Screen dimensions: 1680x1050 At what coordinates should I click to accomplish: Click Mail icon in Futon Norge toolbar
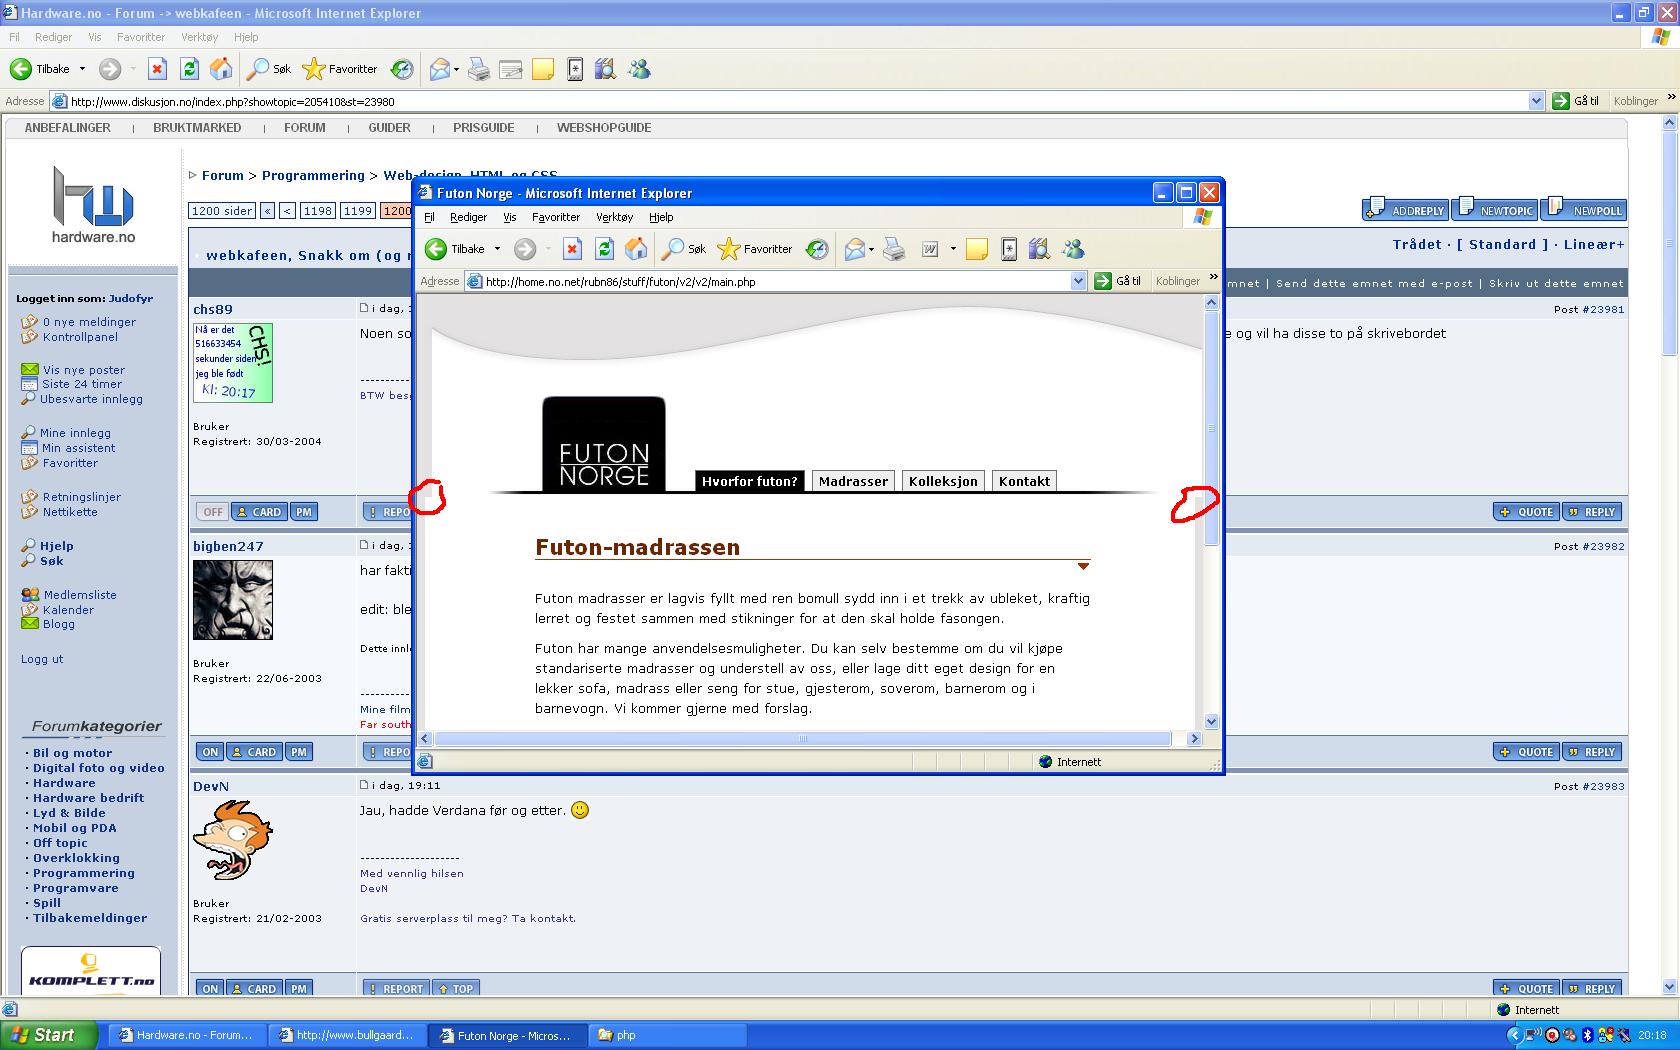pos(854,249)
